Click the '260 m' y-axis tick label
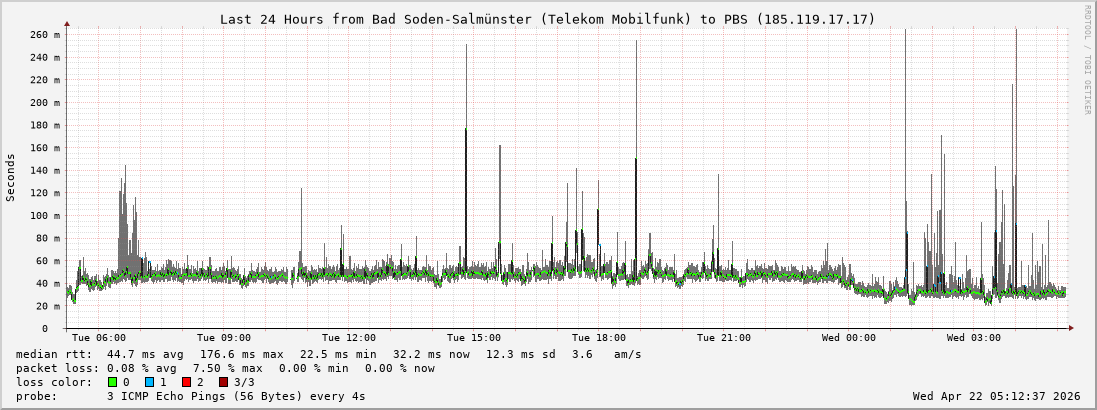The image size is (1097, 410). pyautogui.click(x=45, y=35)
